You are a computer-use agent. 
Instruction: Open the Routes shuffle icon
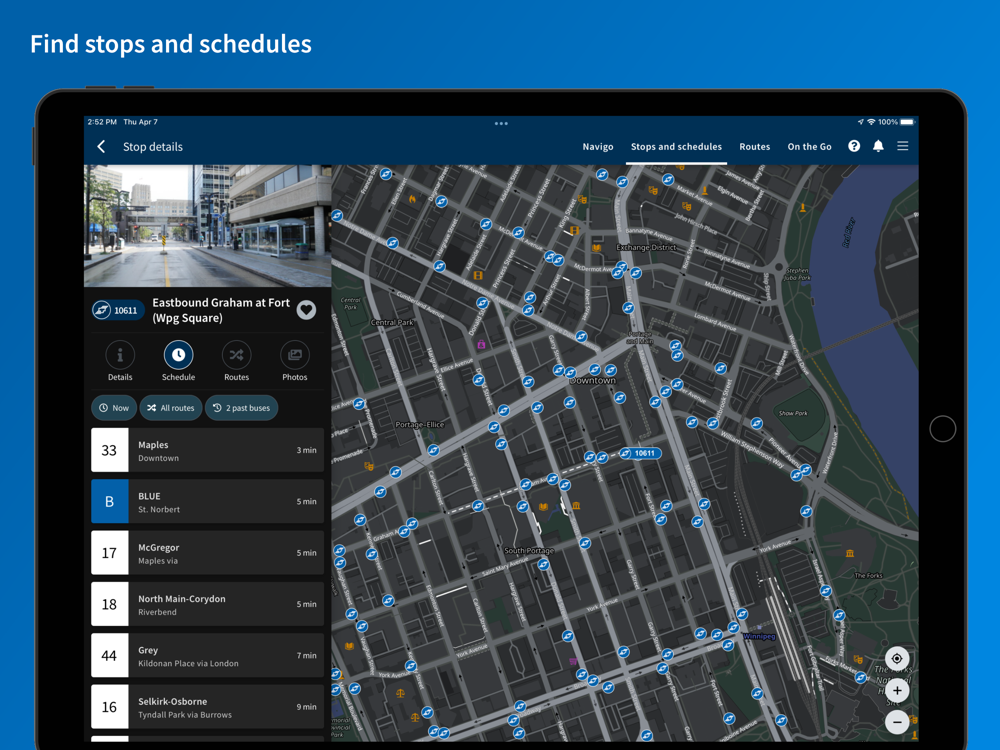(237, 355)
